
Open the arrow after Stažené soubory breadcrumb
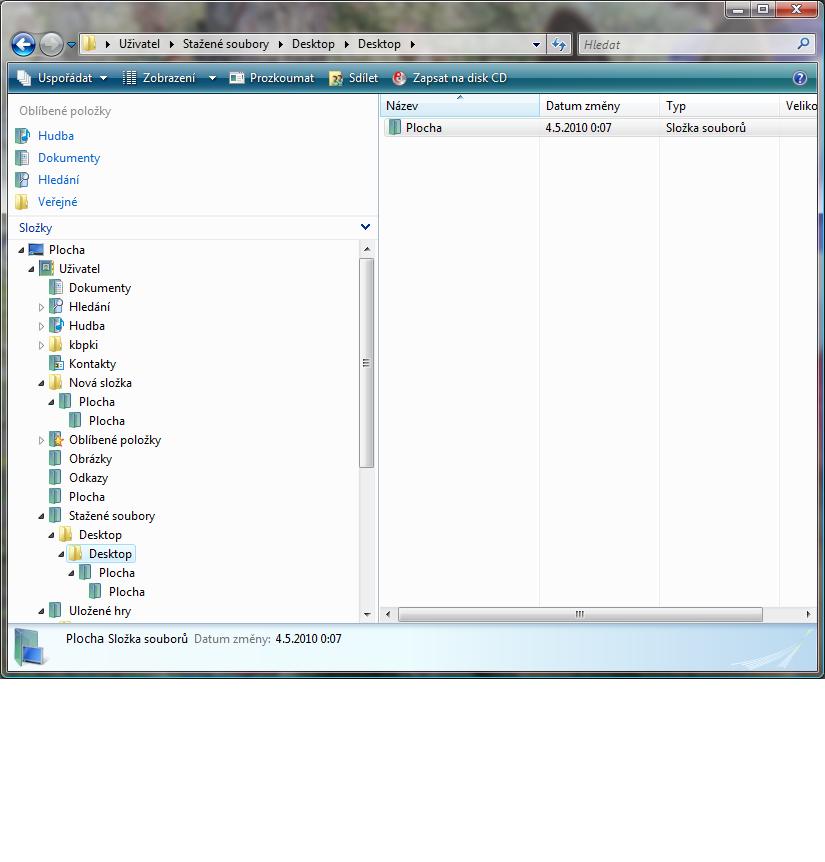pos(281,45)
